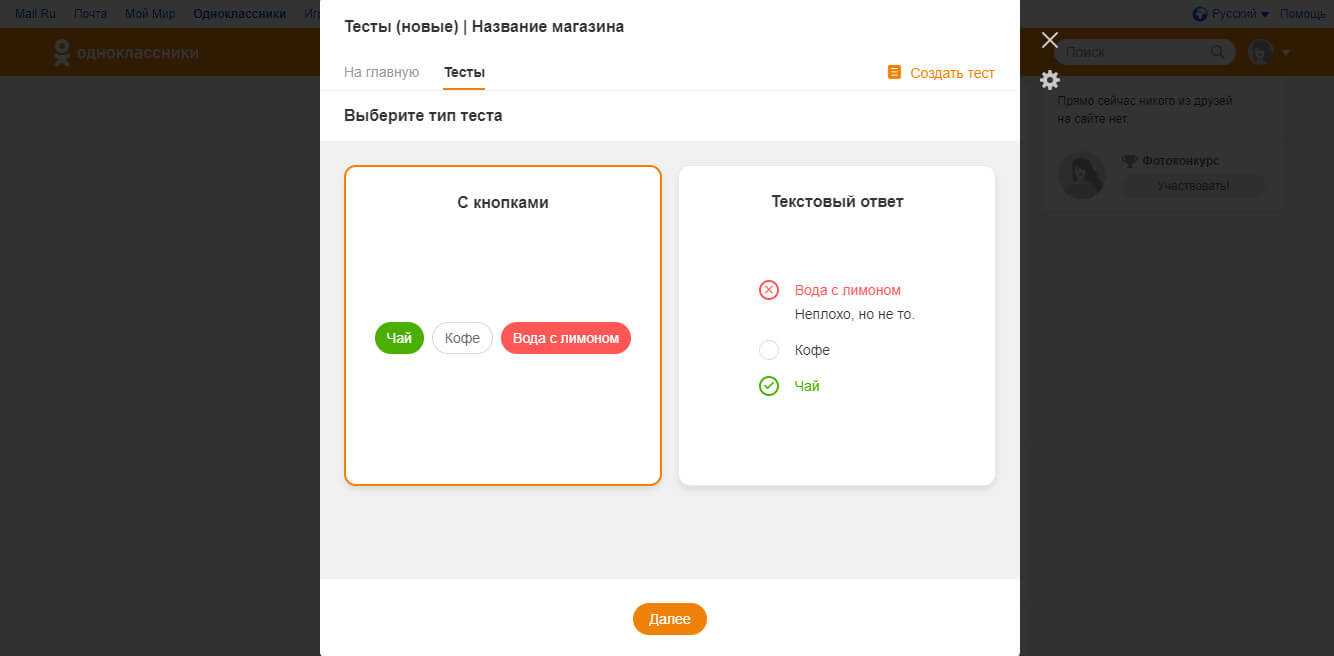Click the profile avatar in header
Screen dimensions: 1334x656
click(1262, 52)
